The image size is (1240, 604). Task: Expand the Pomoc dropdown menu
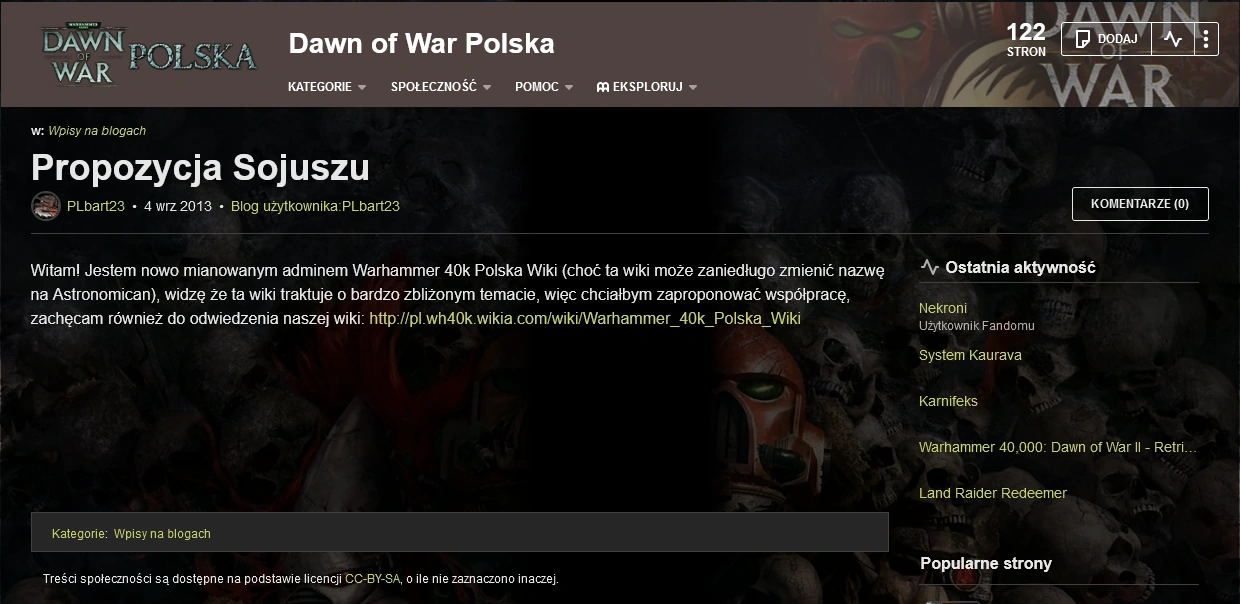(x=544, y=87)
